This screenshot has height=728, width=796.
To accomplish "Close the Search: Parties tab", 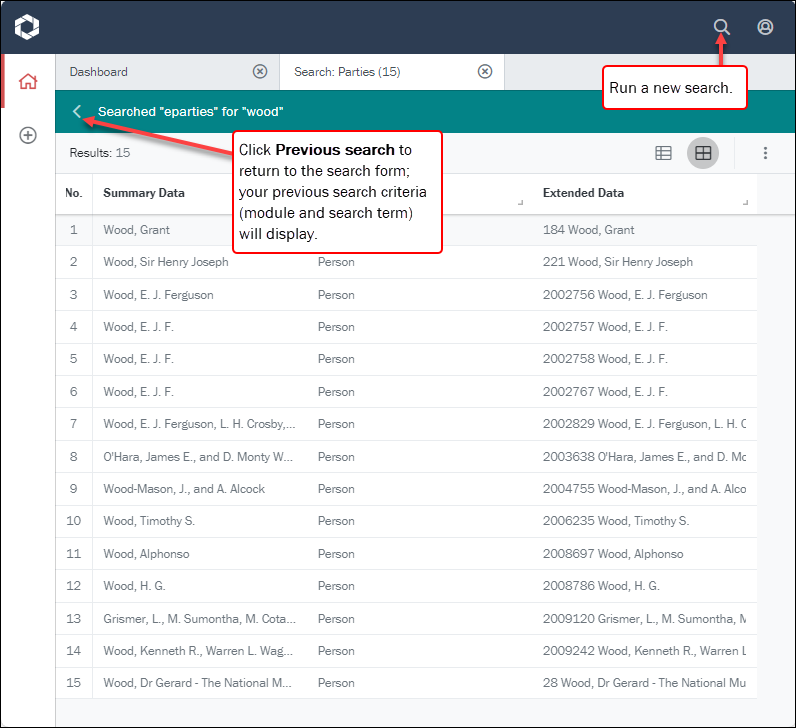I will click(485, 72).
